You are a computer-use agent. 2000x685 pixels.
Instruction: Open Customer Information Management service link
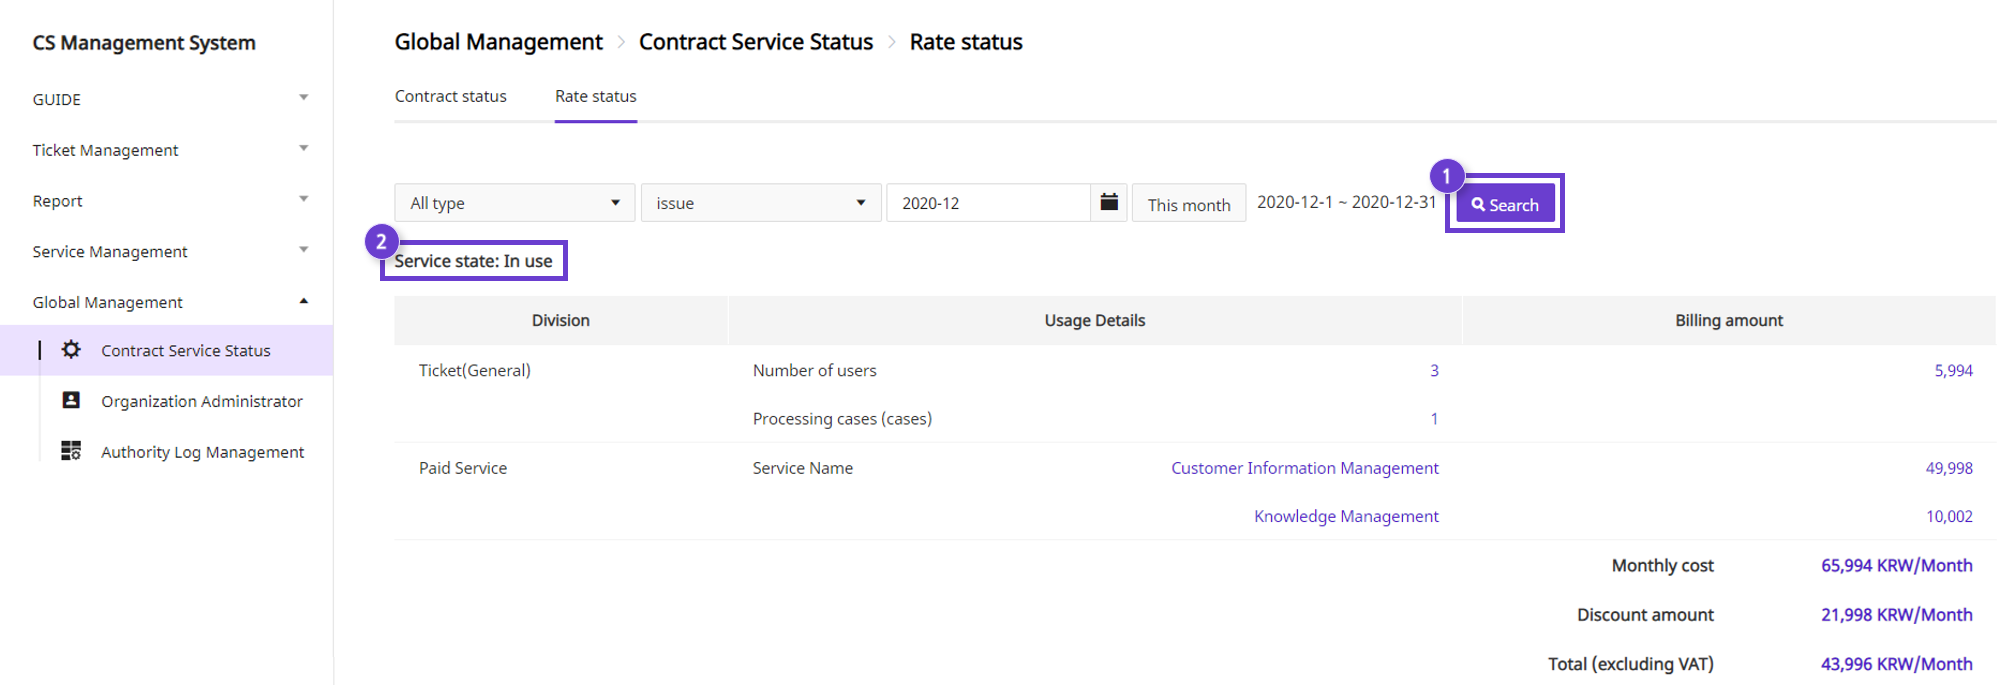pos(1305,468)
